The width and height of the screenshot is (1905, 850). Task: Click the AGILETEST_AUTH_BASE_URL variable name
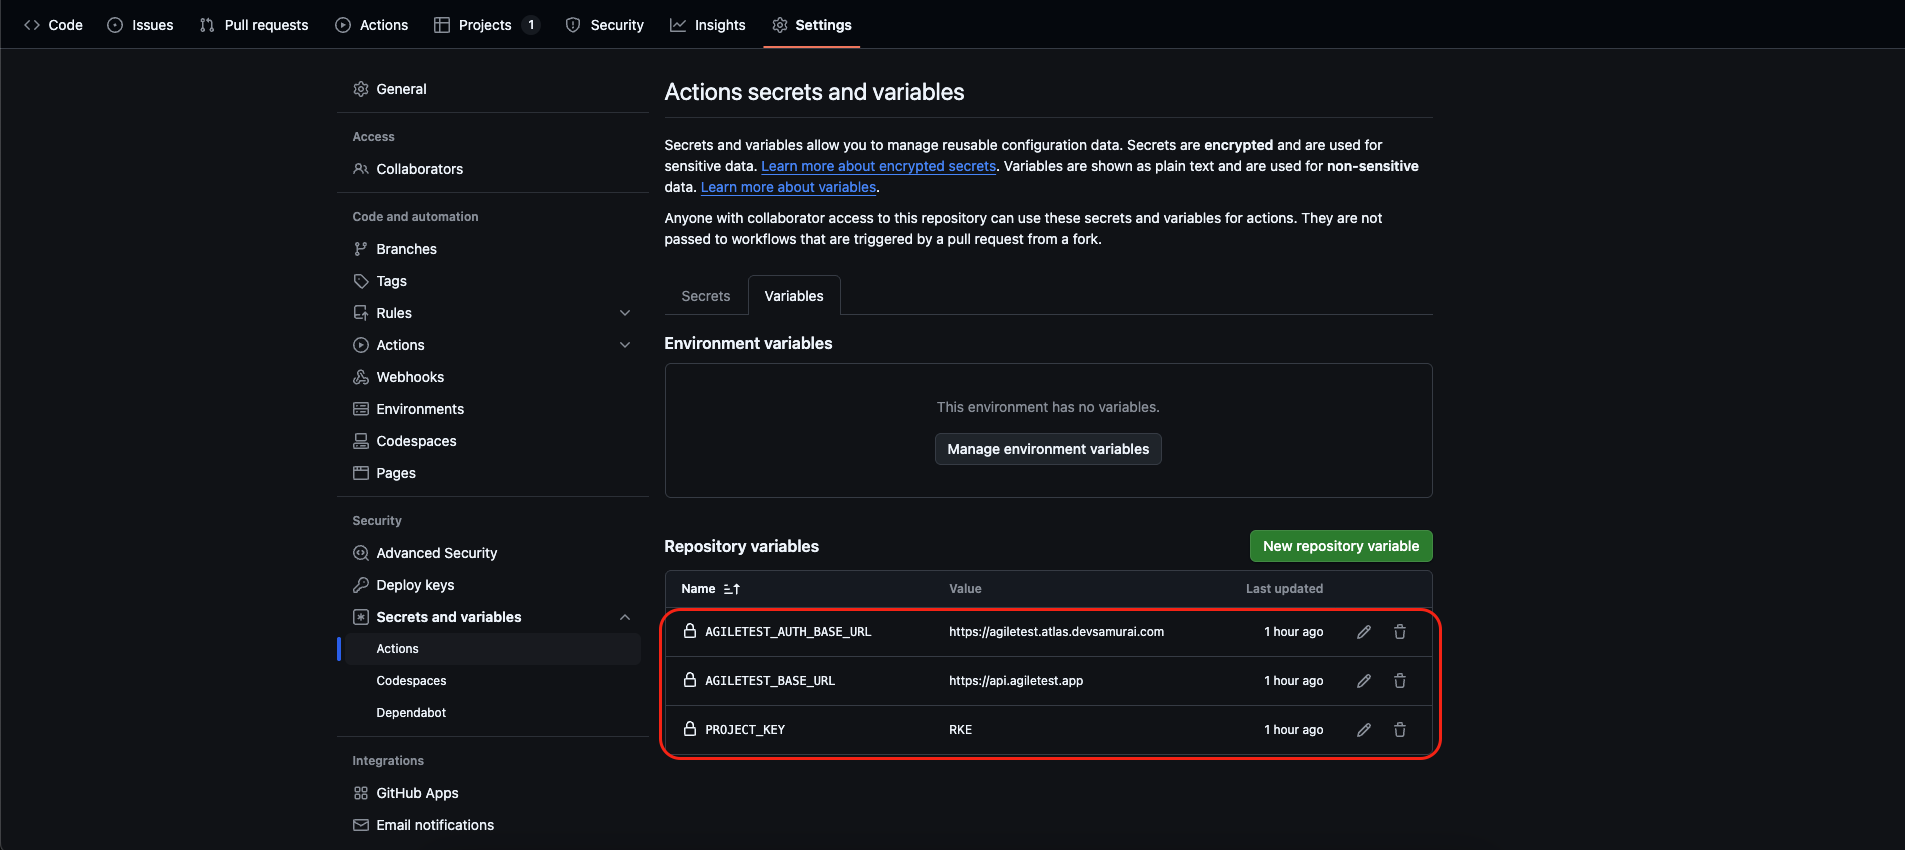coord(788,632)
